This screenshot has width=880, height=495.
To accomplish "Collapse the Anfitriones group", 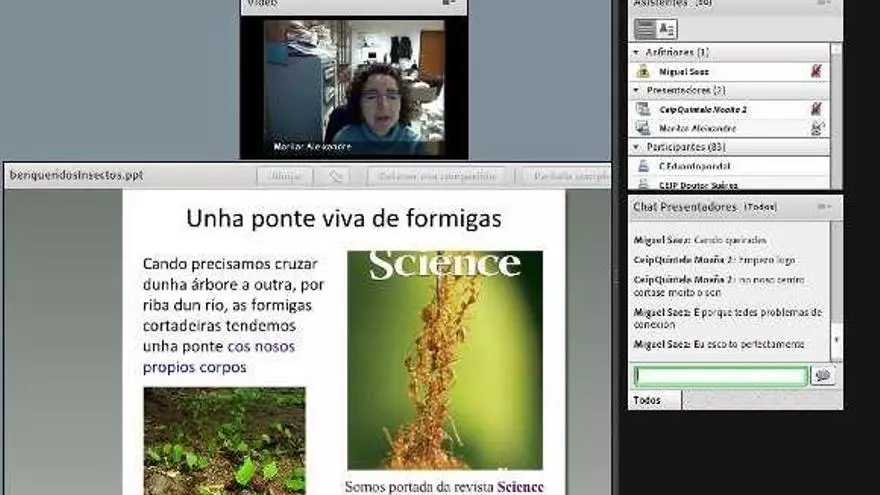I will click(x=637, y=52).
